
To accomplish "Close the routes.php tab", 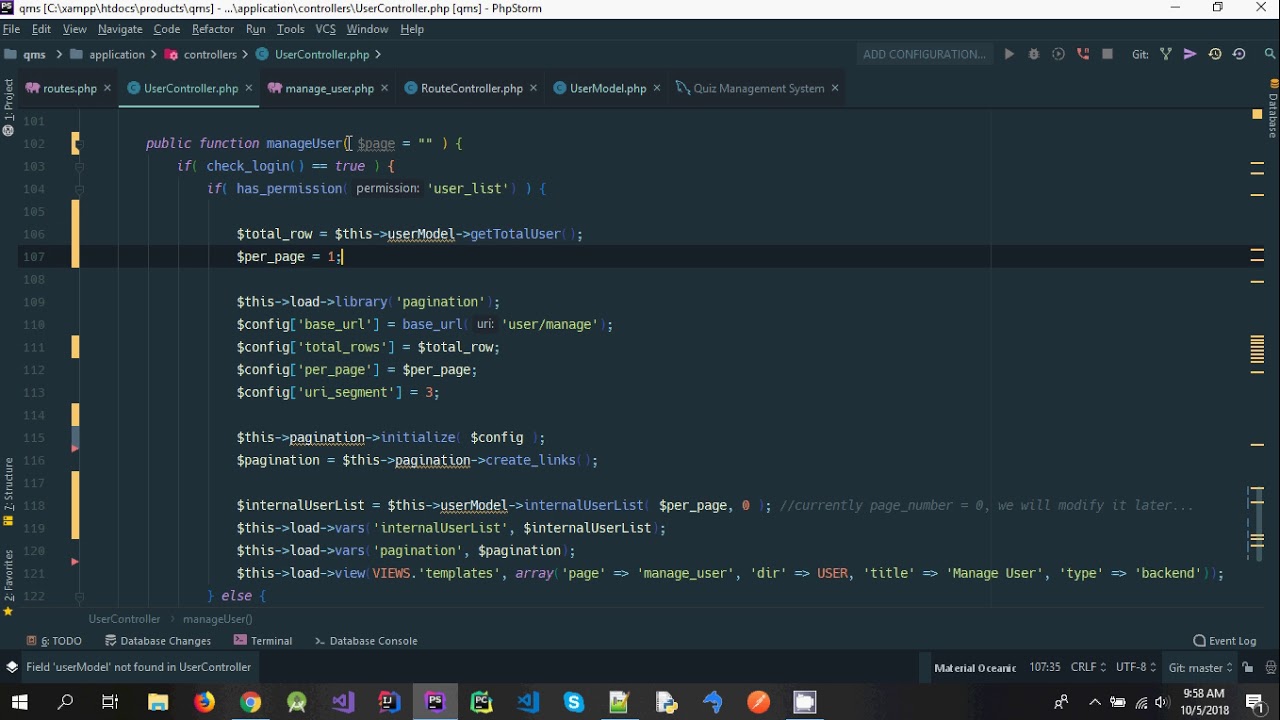I will 107,88.
